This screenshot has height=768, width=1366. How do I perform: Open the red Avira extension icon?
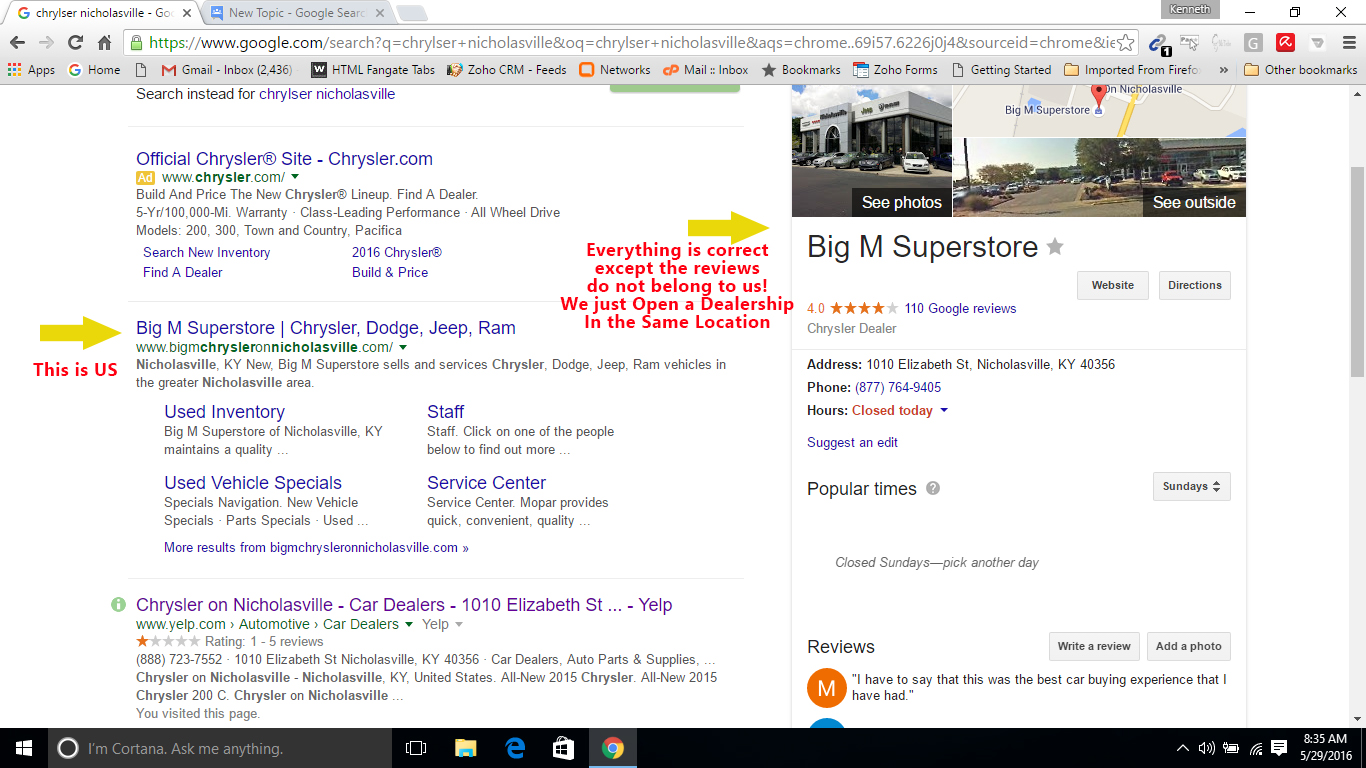coord(1286,43)
